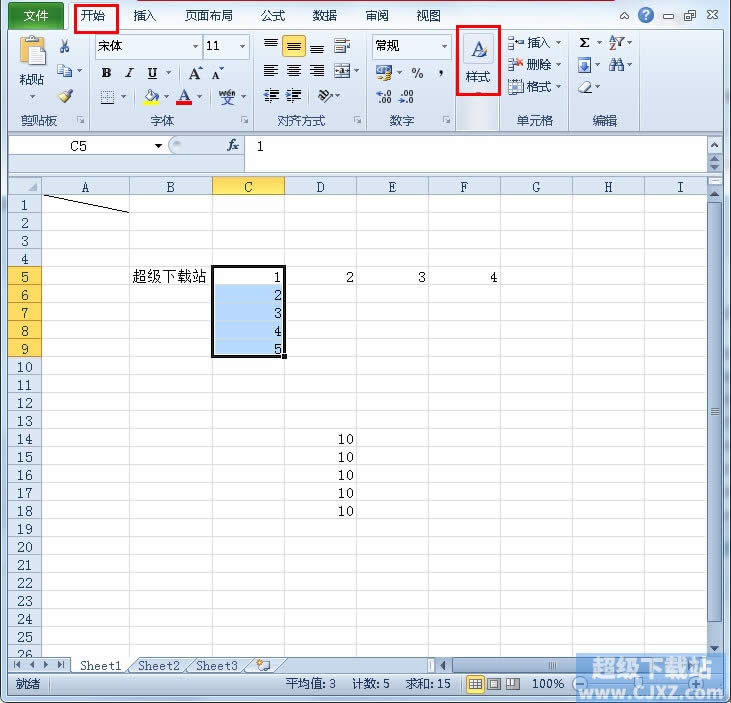This screenshot has height=703, width=731.
Task: Open the 对齐方式 dialog launcher
Action: pyautogui.click(x=357, y=120)
